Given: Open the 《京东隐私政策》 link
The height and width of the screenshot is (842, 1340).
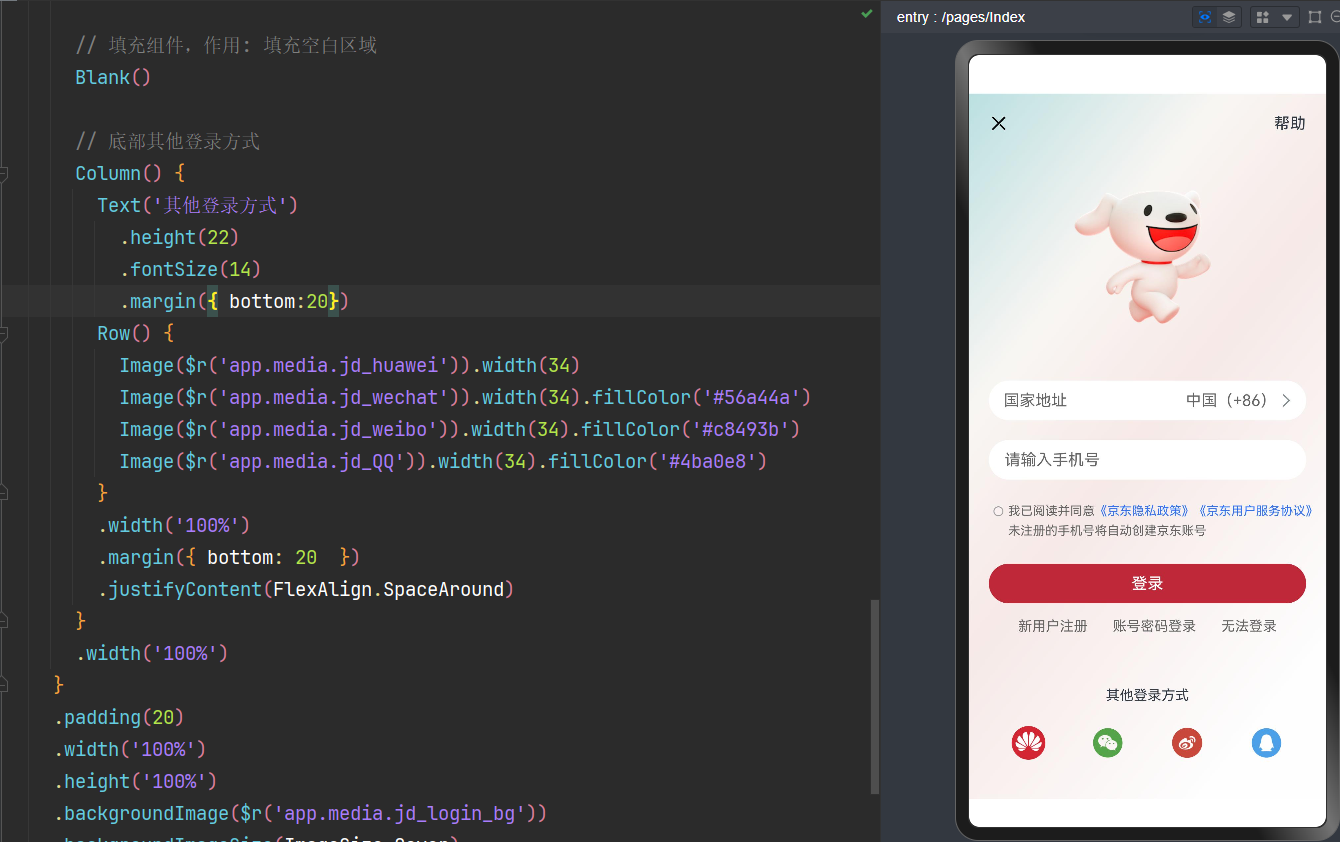Looking at the screenshot, I should tap(1145, 511).
